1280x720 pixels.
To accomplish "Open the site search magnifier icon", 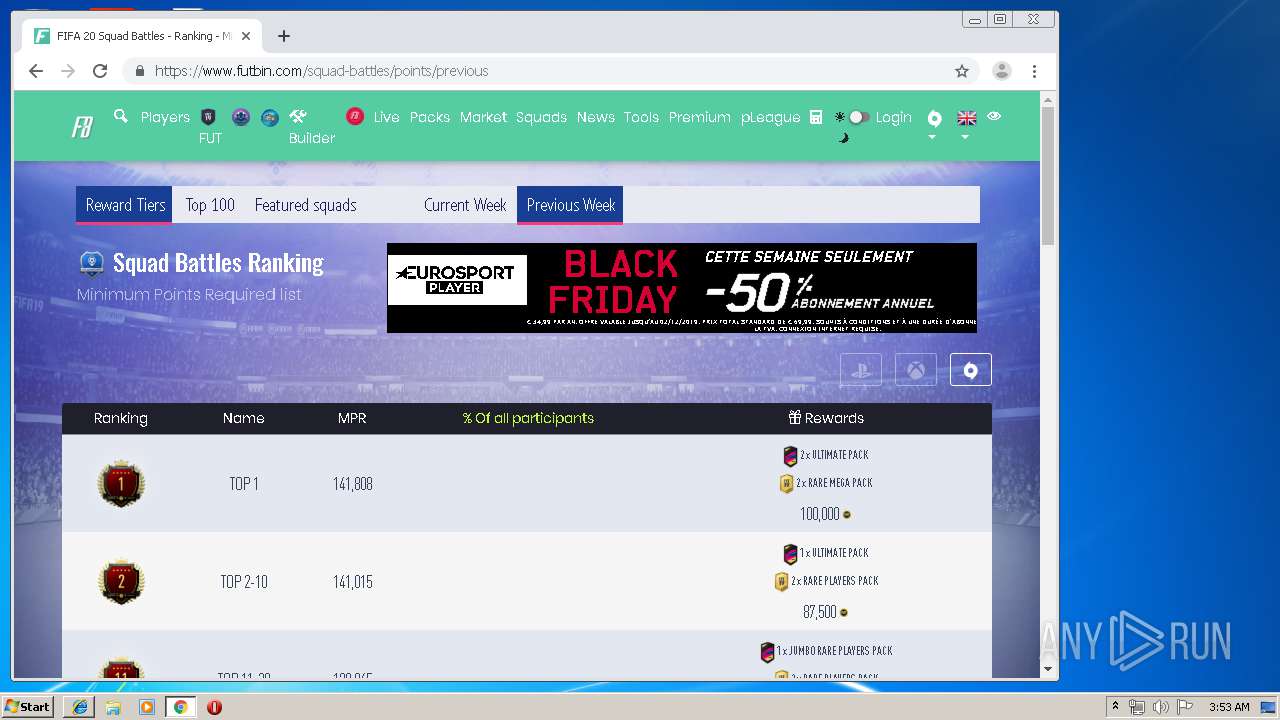I will point(121,117).
